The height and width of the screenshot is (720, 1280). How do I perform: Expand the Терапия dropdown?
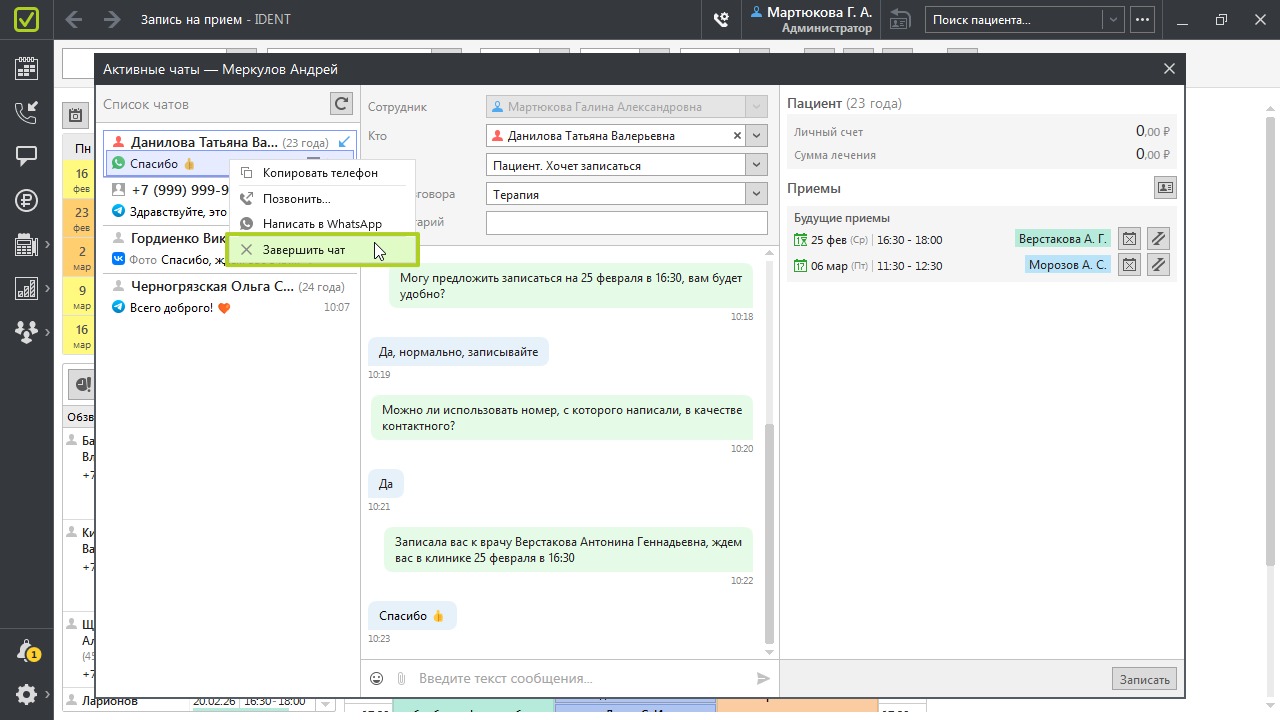click(757, 195)
